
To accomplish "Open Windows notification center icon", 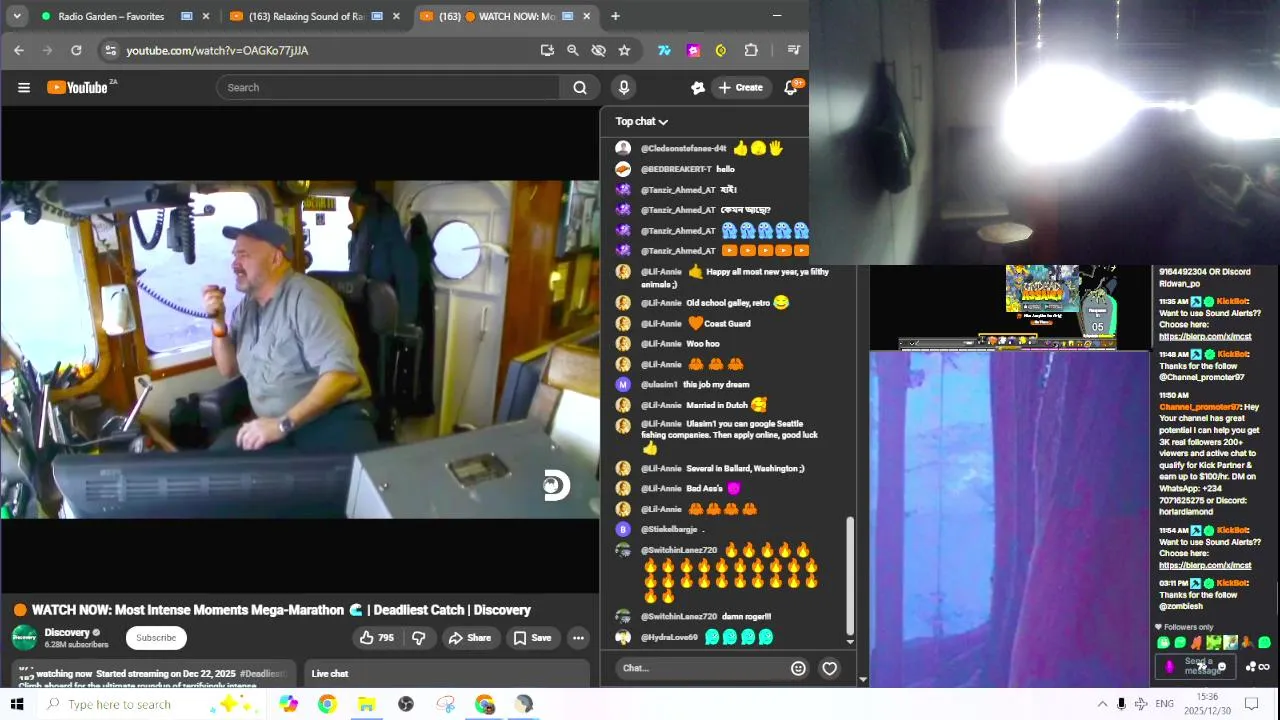I will (x=1251, y=704).
